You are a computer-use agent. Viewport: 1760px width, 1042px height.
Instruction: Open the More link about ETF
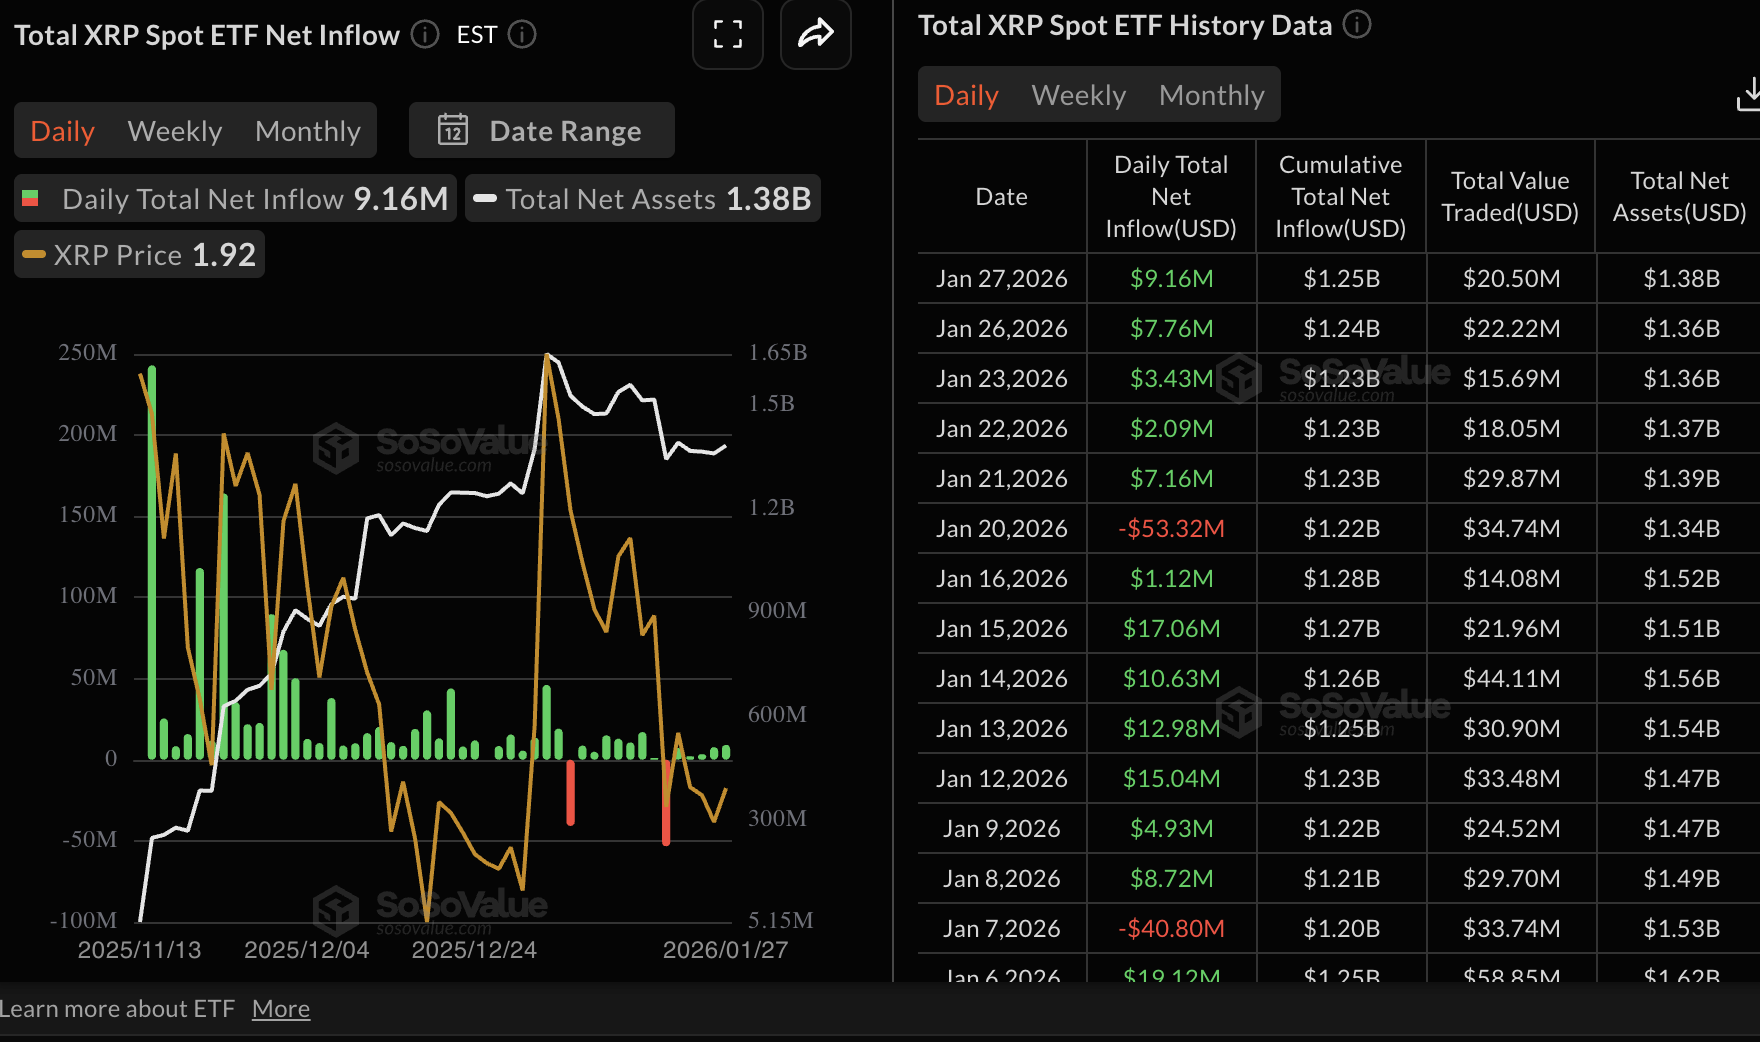coord(281,1009)
